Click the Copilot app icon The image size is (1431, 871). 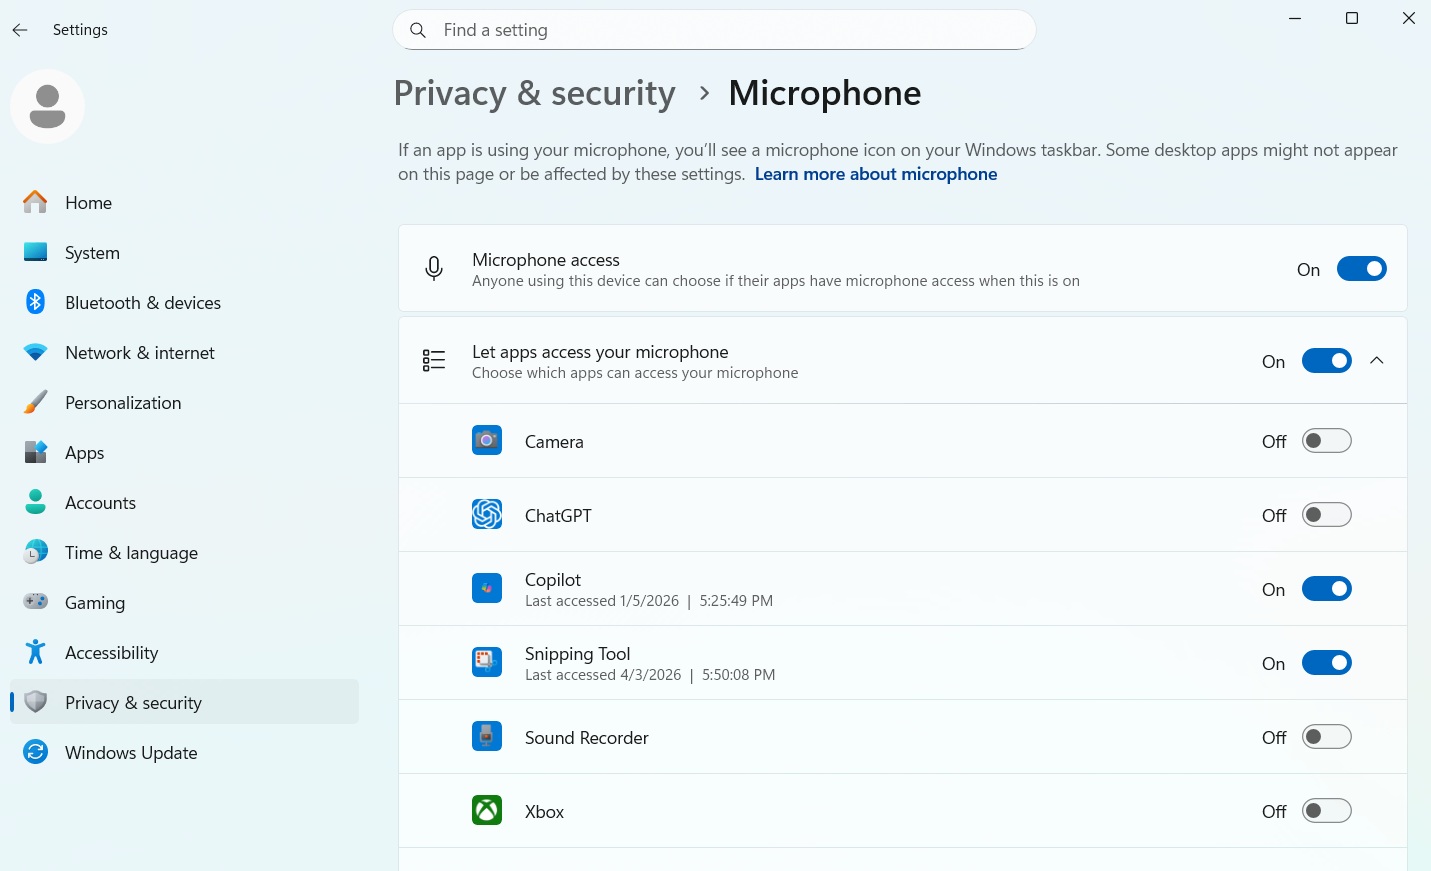coord(487,588)
